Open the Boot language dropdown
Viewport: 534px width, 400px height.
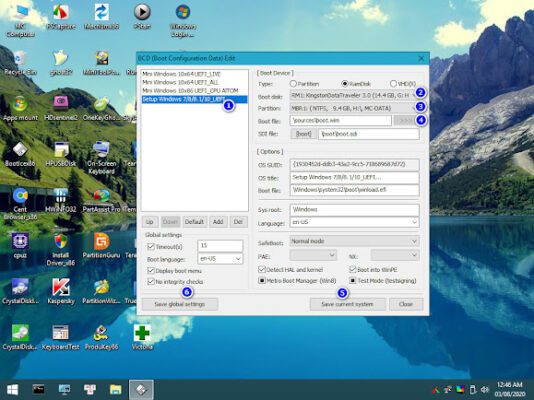(220, 259)
